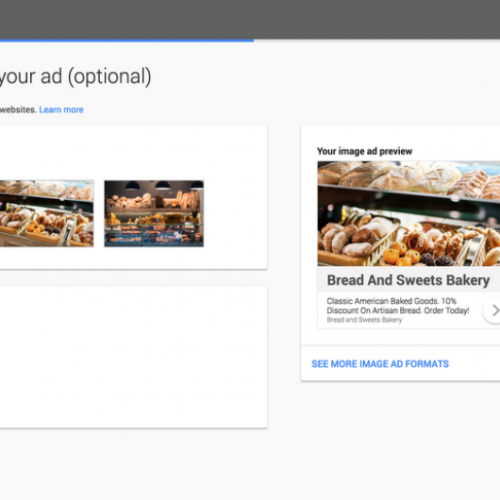Click the chevron arrow in ad preview

coord(494,310)
